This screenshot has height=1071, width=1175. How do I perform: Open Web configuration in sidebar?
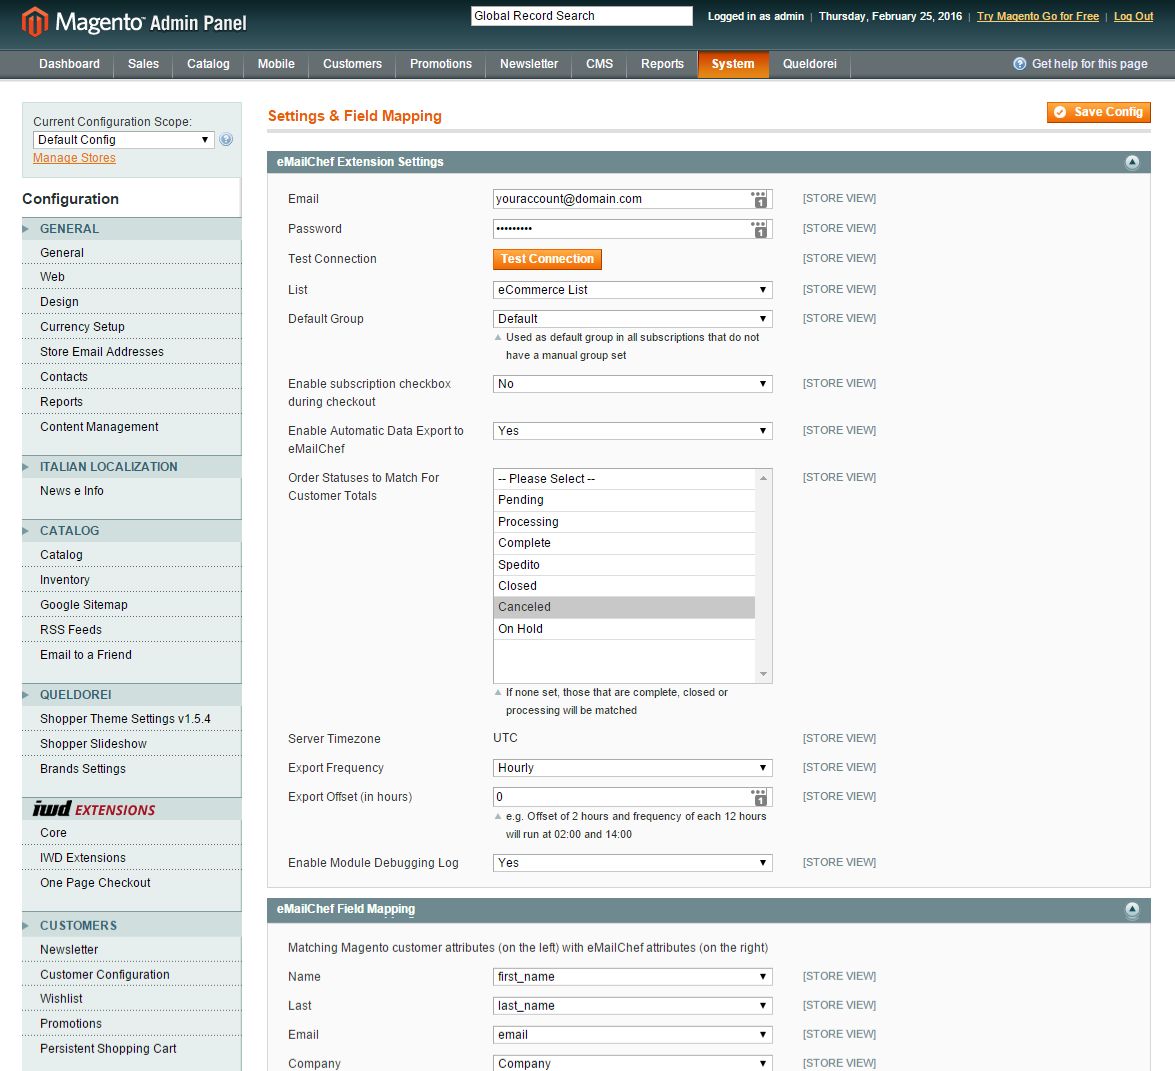pos(52,277)
